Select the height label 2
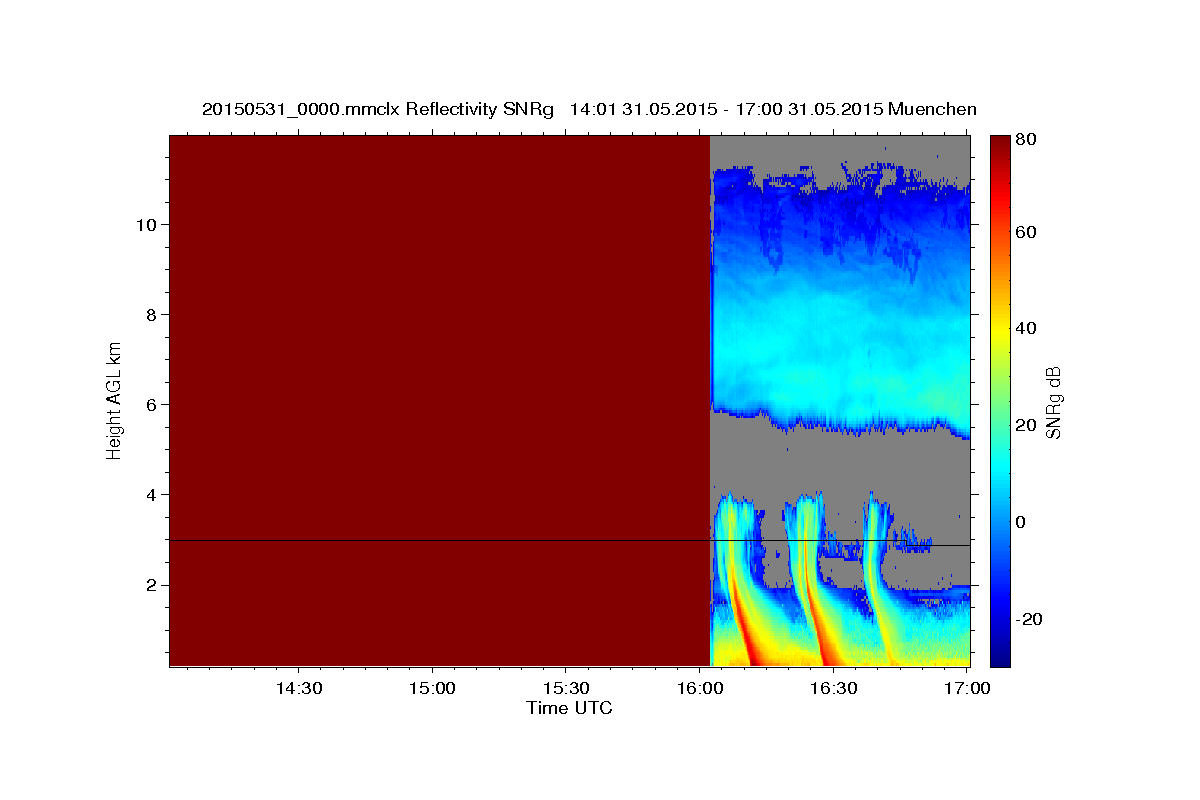The height and width of the screenshot is (800, 1200). [x=149, y=584]
